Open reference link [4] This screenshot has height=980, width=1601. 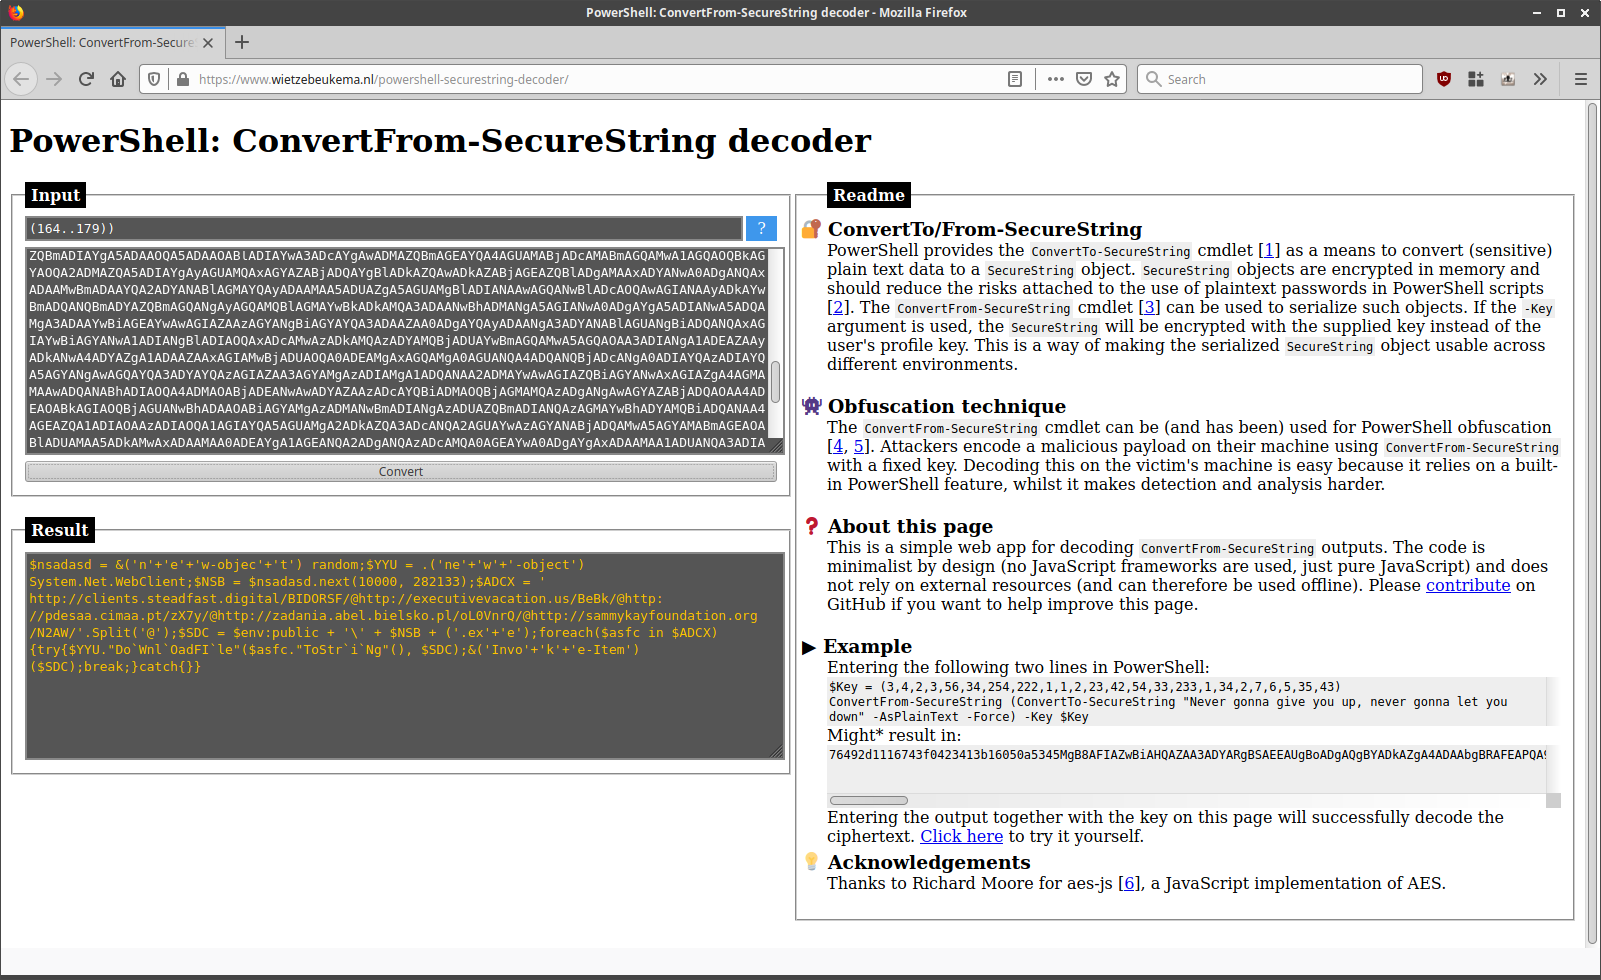click(838, 447)
